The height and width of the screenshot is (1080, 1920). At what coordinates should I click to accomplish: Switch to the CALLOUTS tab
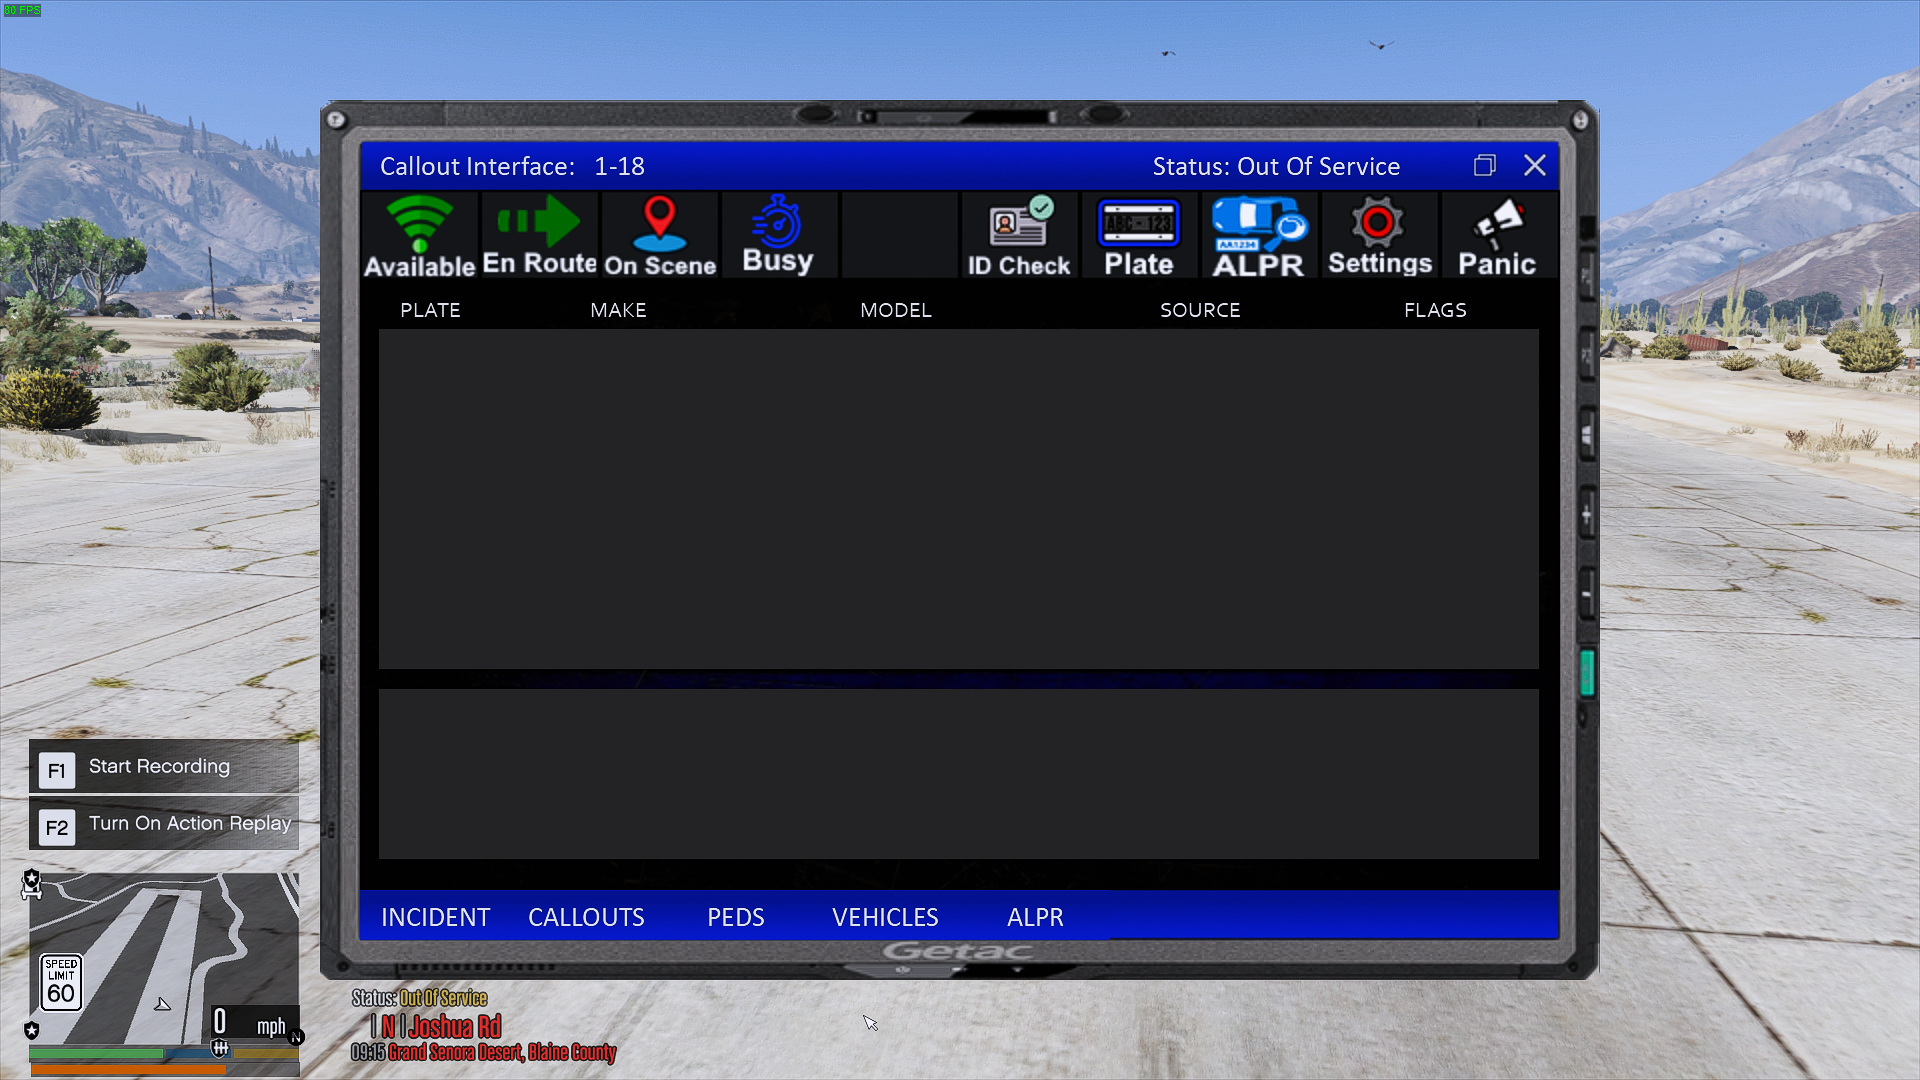(x=586, y=917)
